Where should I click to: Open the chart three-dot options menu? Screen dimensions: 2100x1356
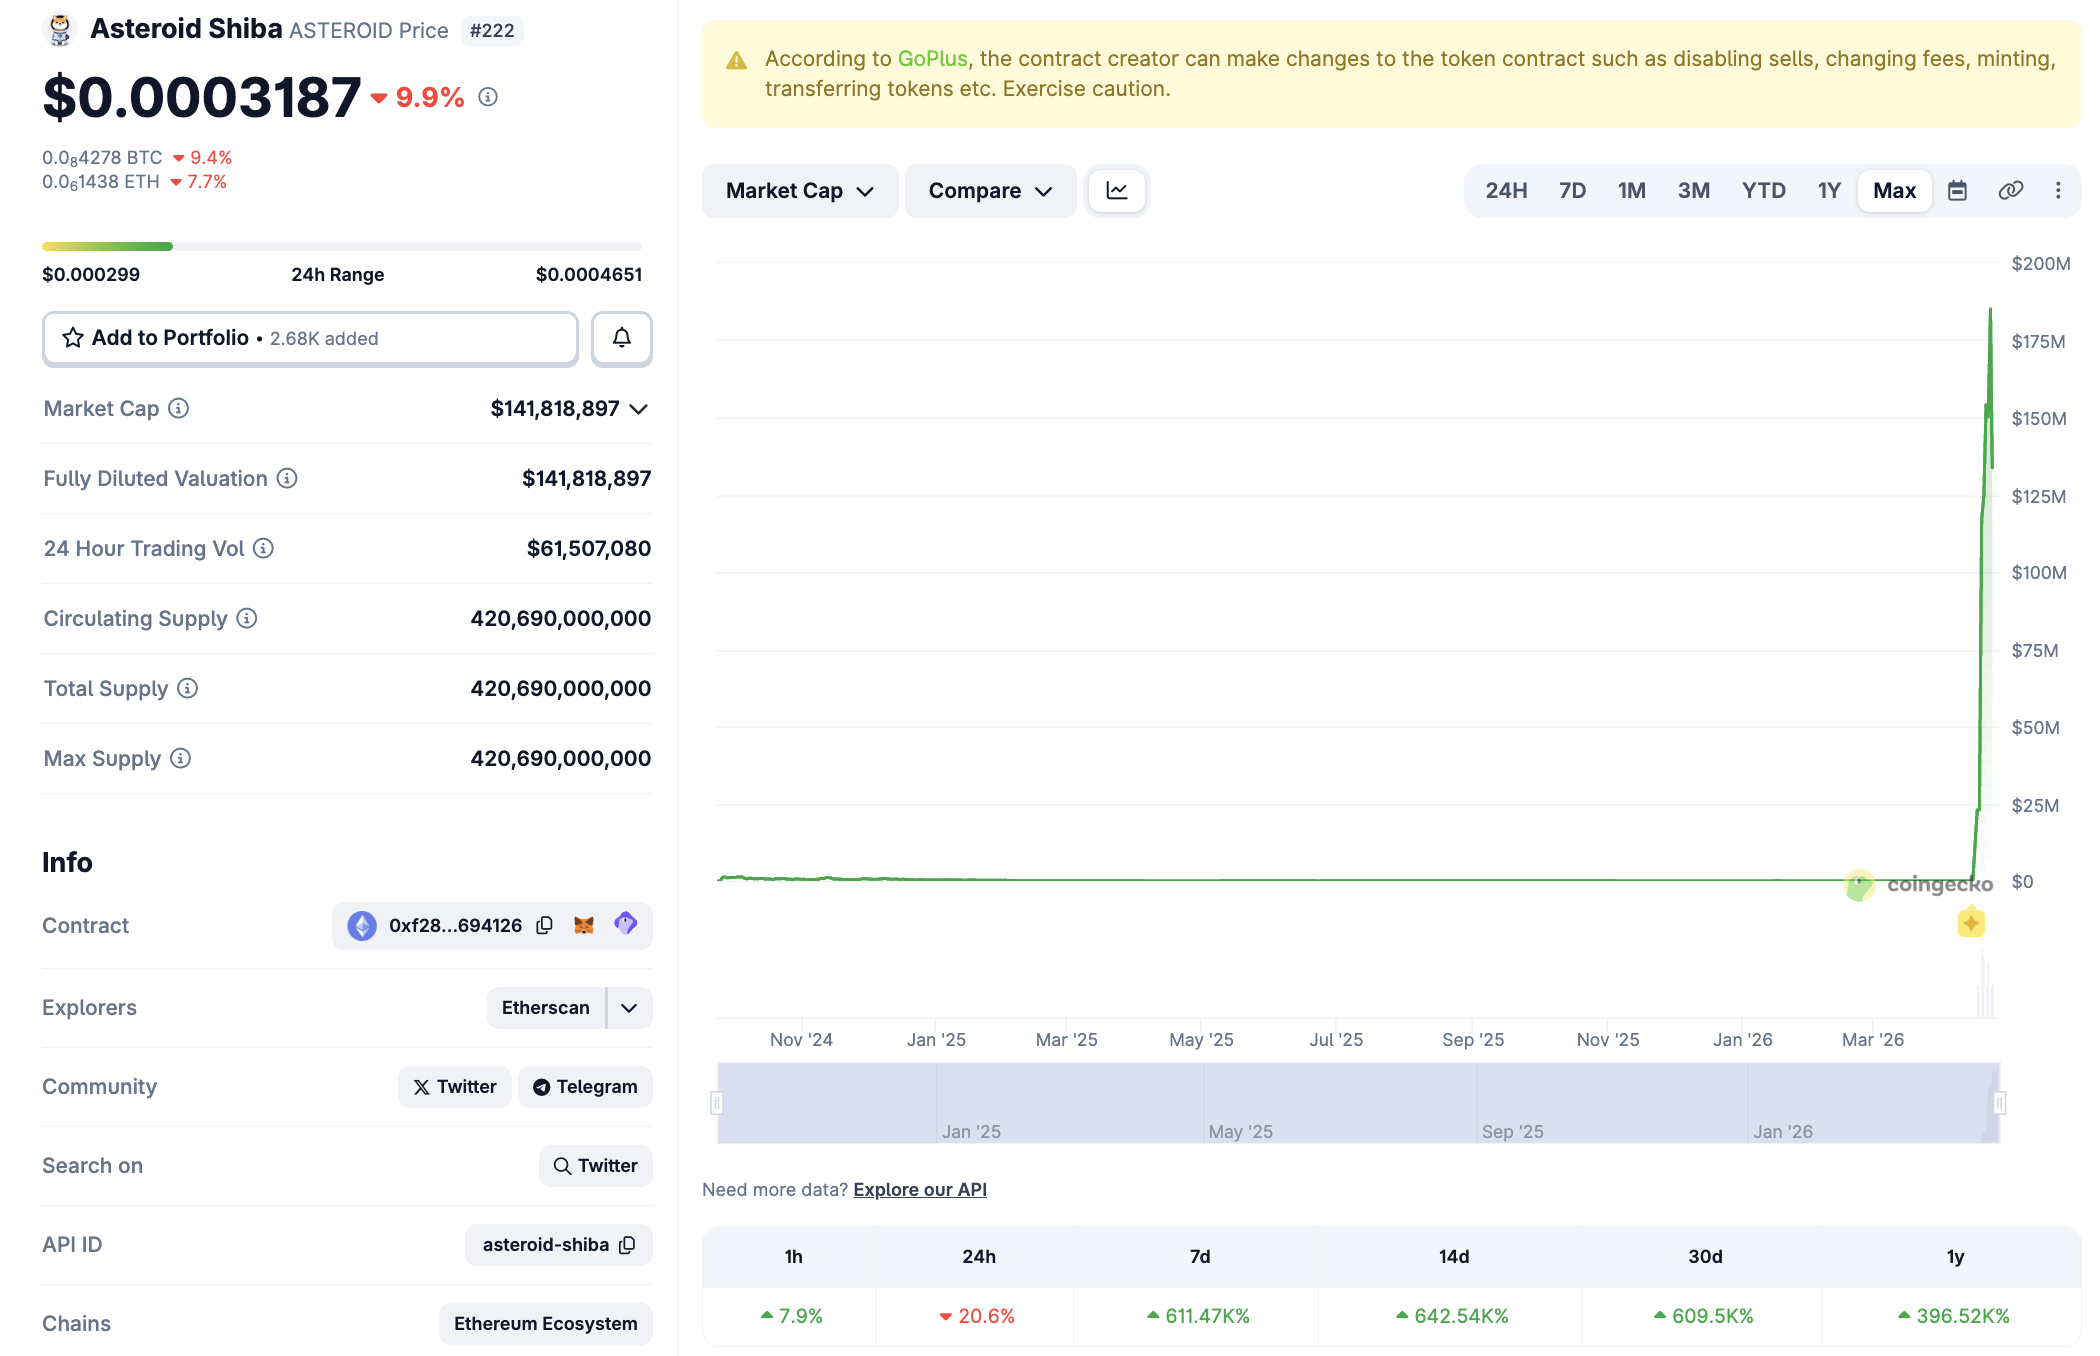click(2058, 191)
